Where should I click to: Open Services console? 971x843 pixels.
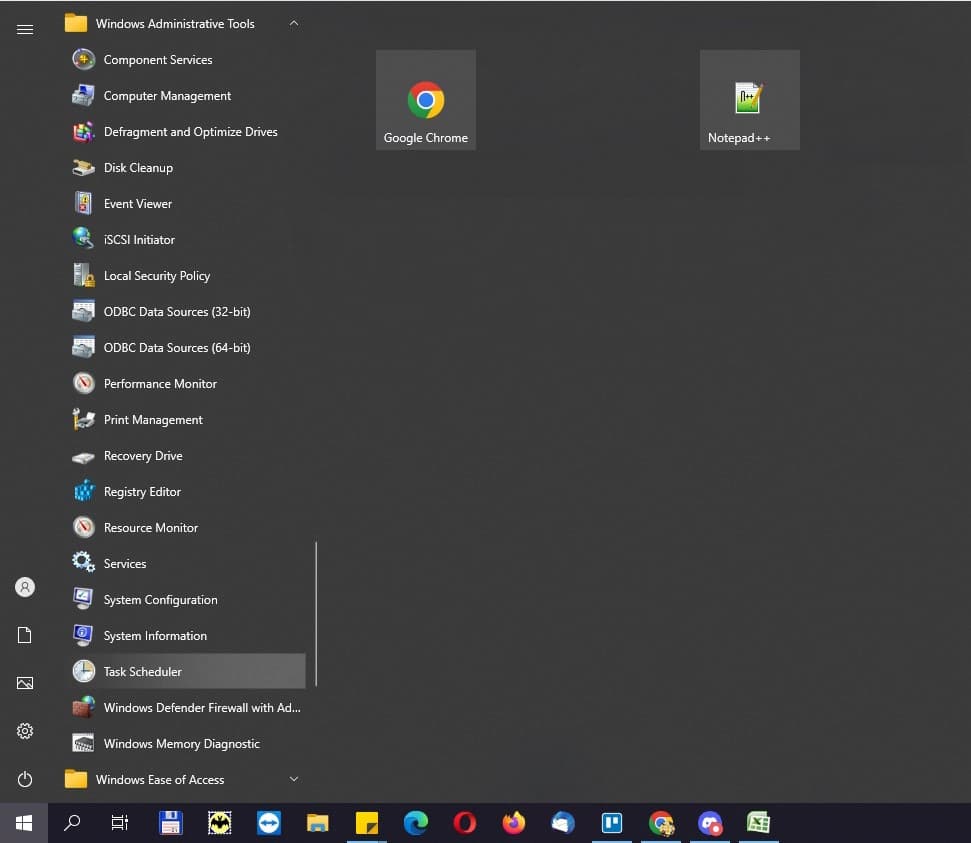185,563
